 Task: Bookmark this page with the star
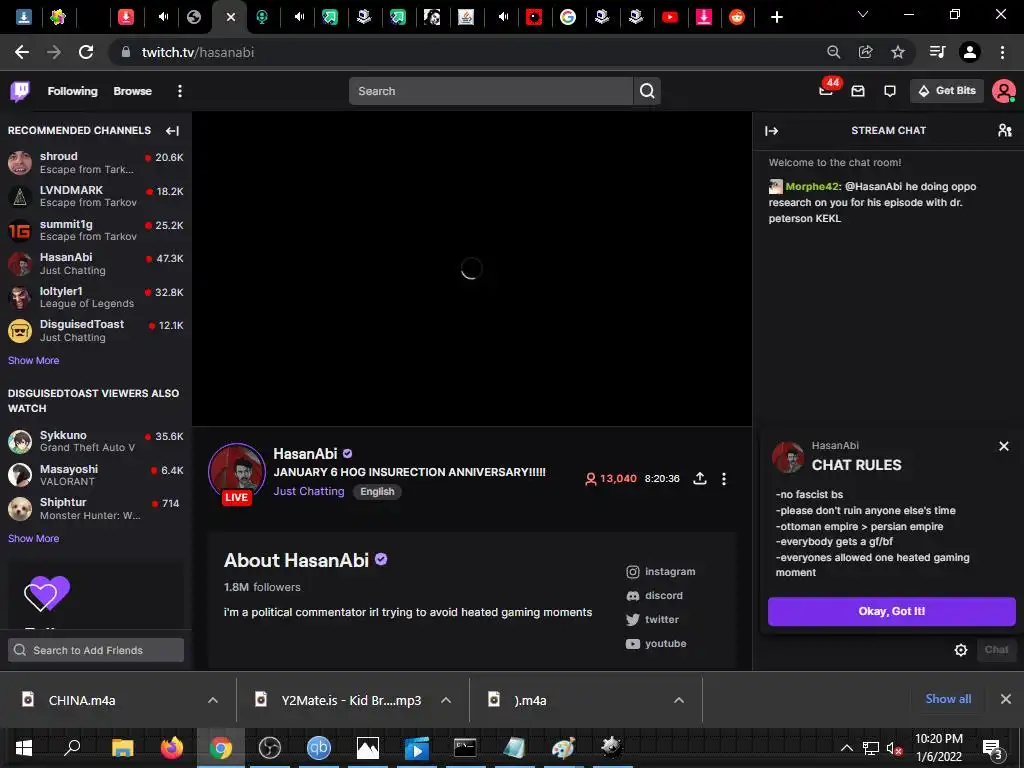pyautogui.click(x=898, y=52)
